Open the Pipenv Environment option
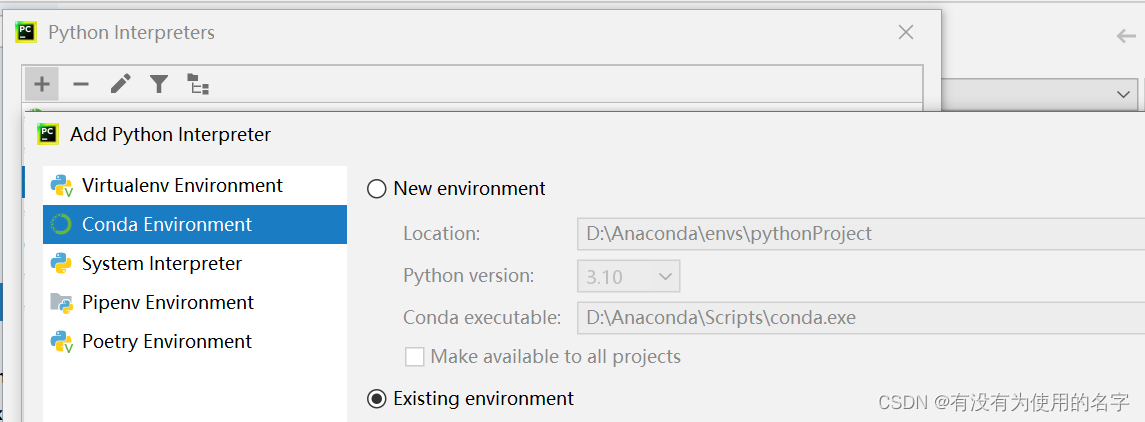This screenshot has width=1145, height=422. point(168,303)
